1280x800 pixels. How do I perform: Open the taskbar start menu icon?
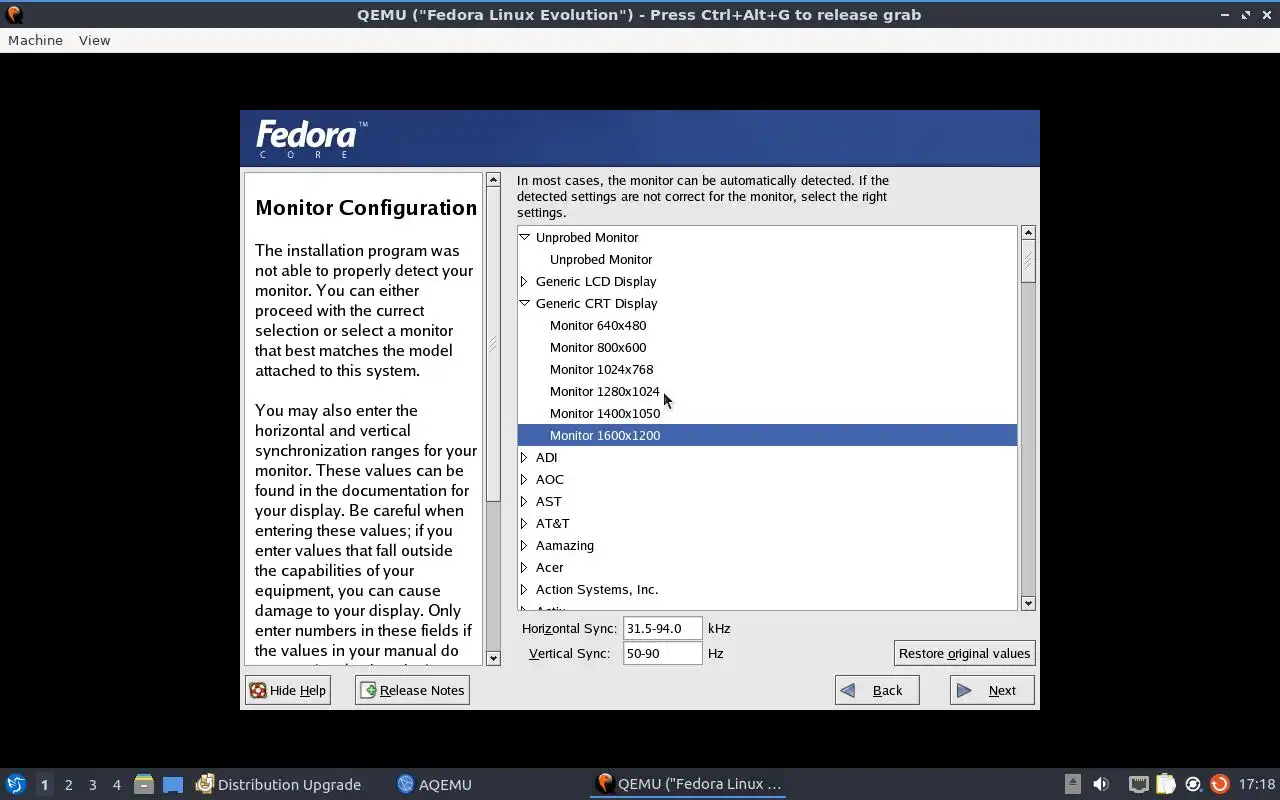coord(16,784)
